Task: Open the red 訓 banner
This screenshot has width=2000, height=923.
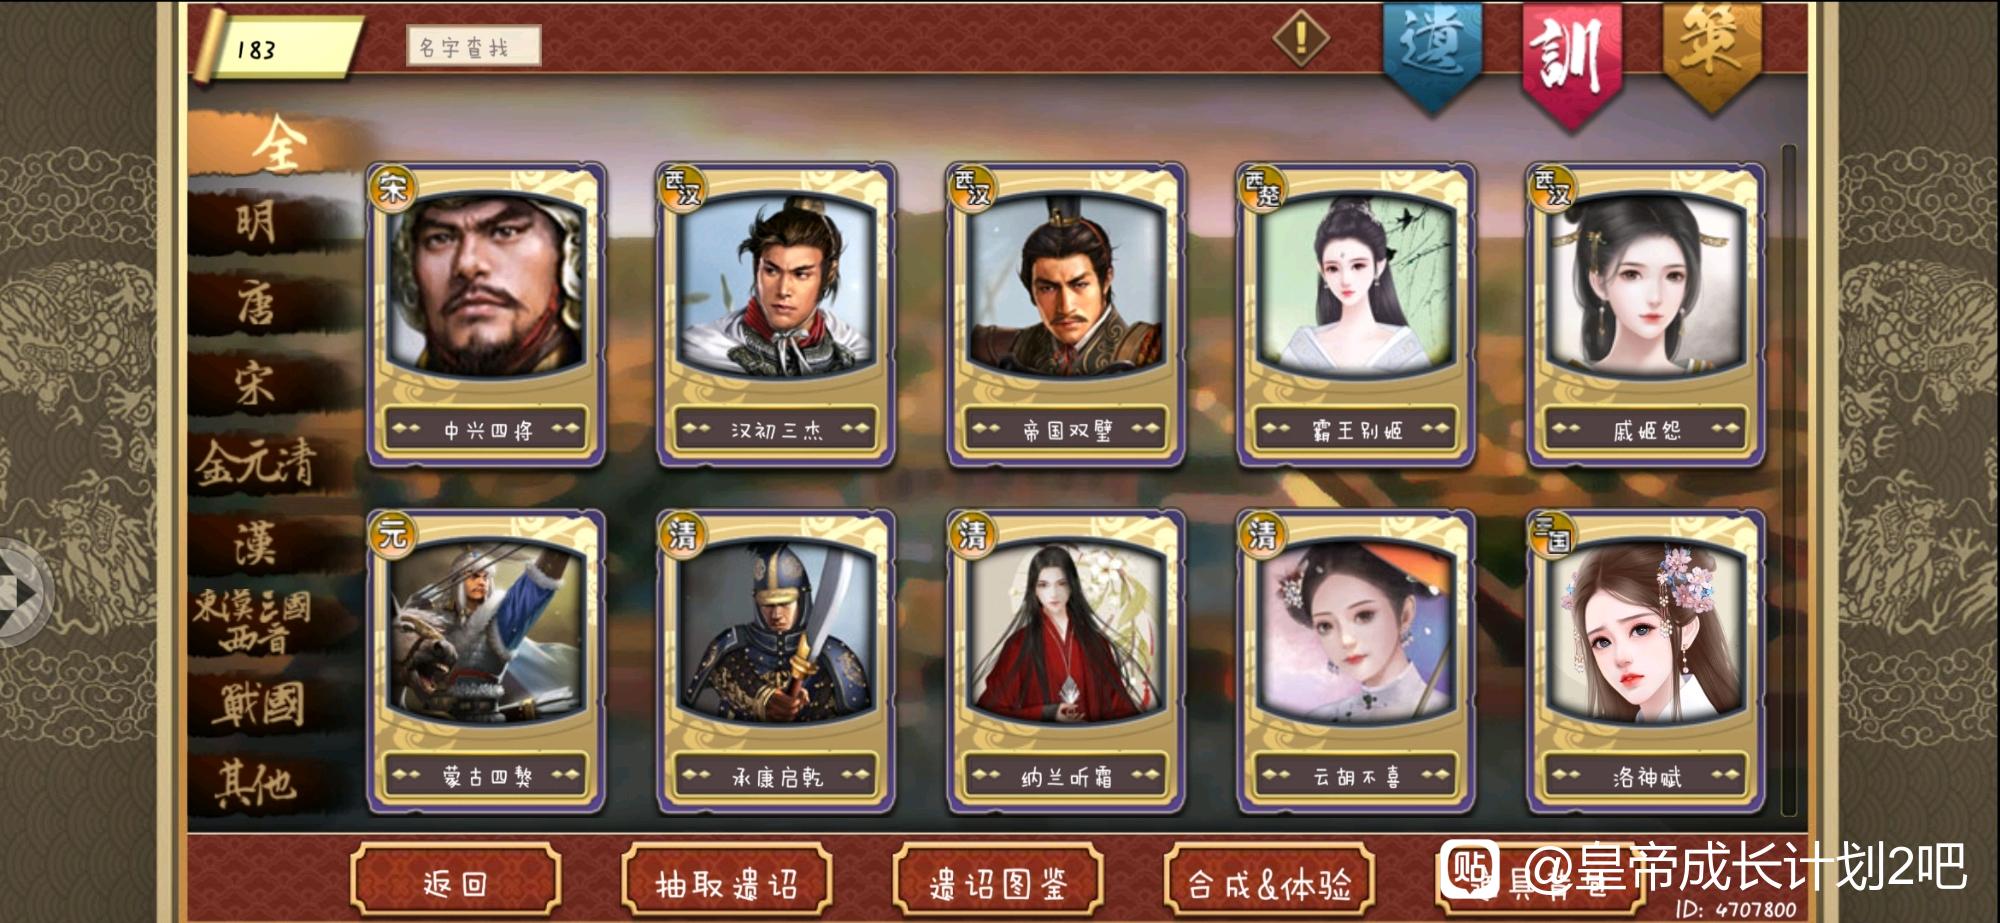Action: pos(1570,62)
